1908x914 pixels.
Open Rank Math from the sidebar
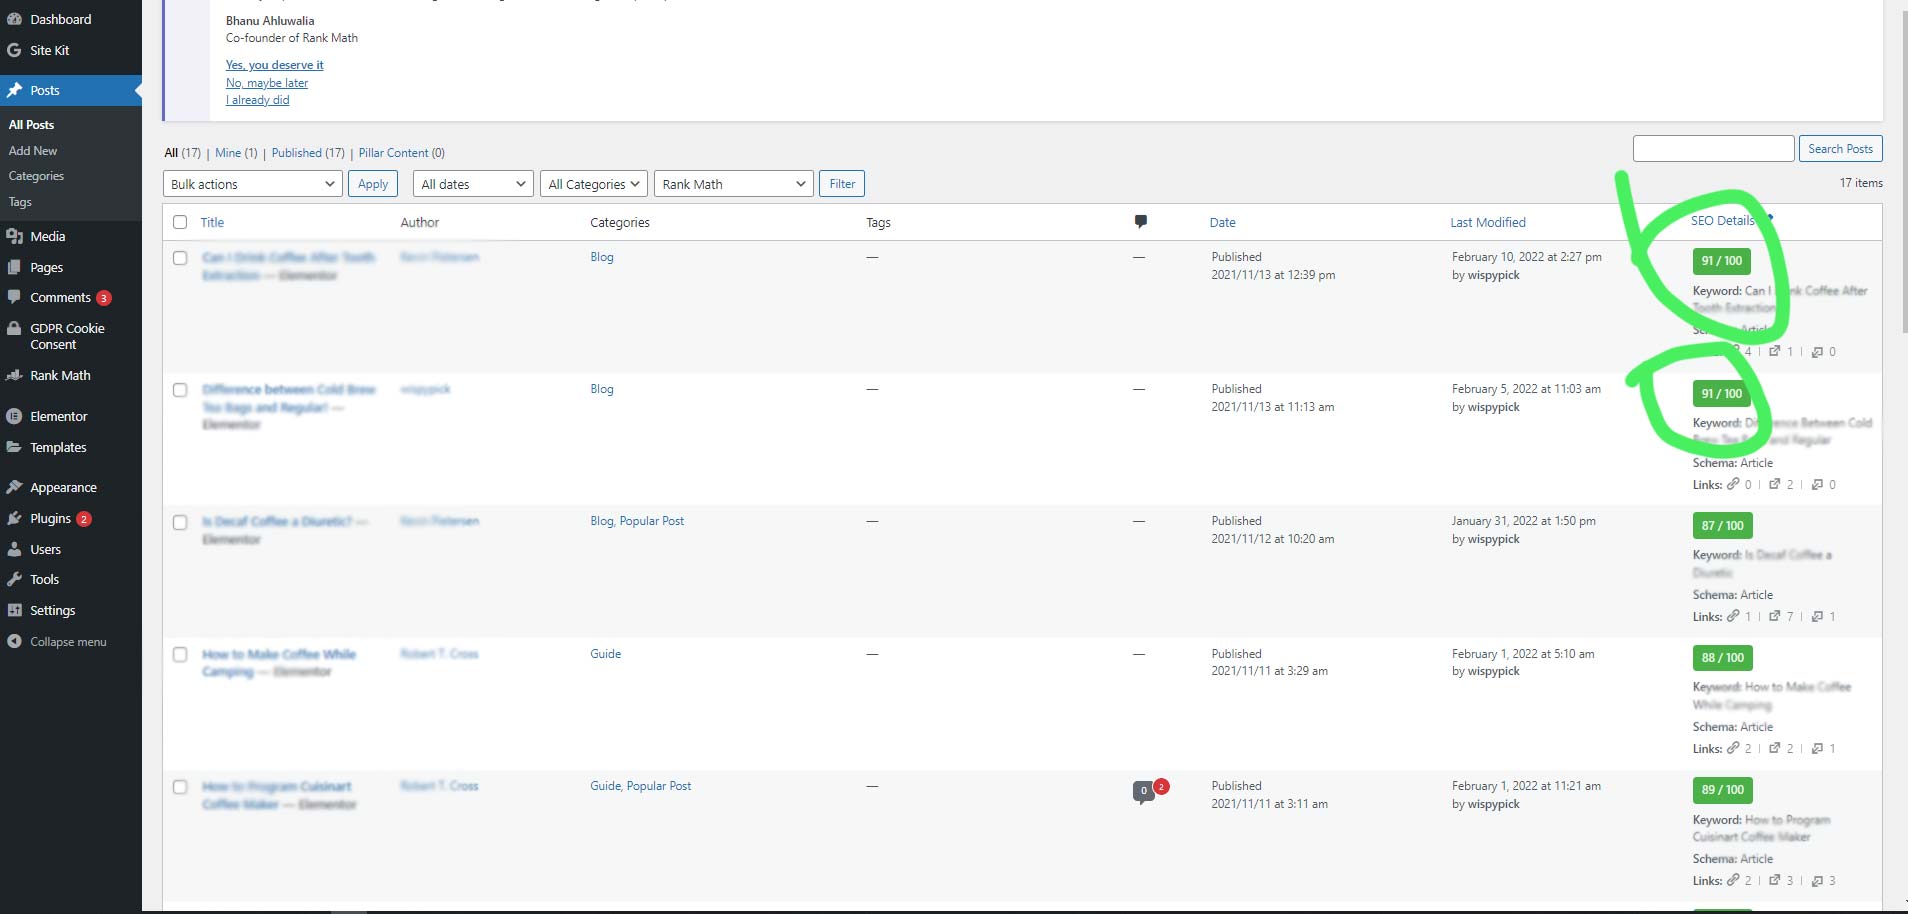point(60,375)
